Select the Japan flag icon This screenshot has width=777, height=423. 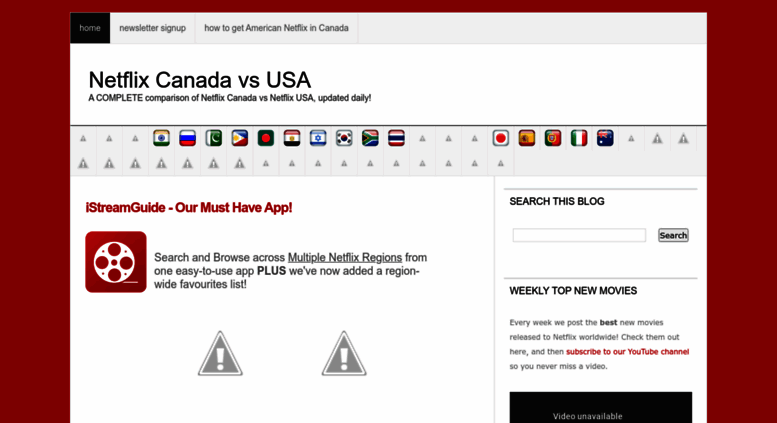(501, 139)
